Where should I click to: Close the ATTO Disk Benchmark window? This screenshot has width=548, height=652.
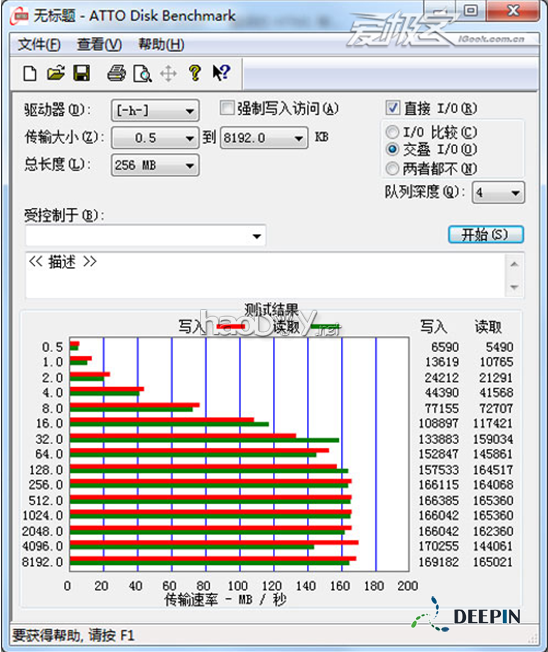[x=514, y=10]
